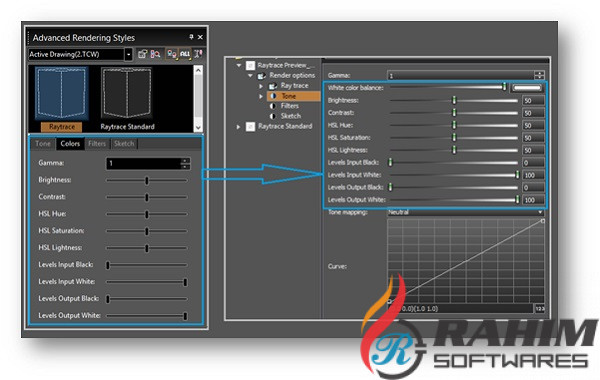Click Levels Output Black slider in styles panel
This screenshot has width=600, height=380.
pos(147,299)
